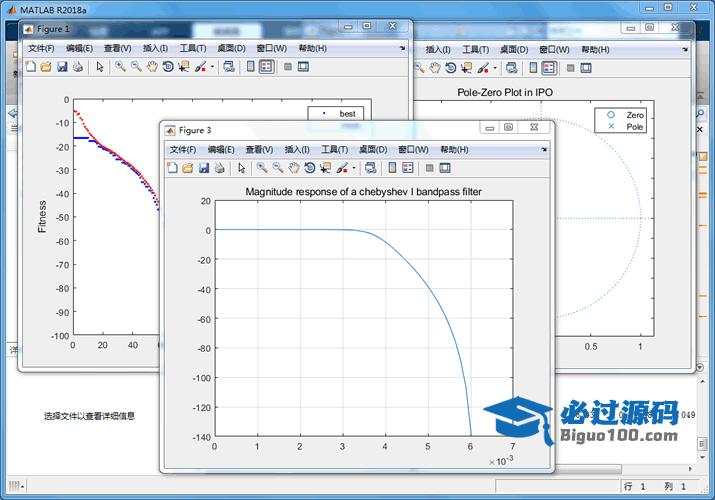Click Open File icon in Figure 1 toolbar
Image resolution: width=715 pixels, height=500 pixels.
(x=46, y=67)
